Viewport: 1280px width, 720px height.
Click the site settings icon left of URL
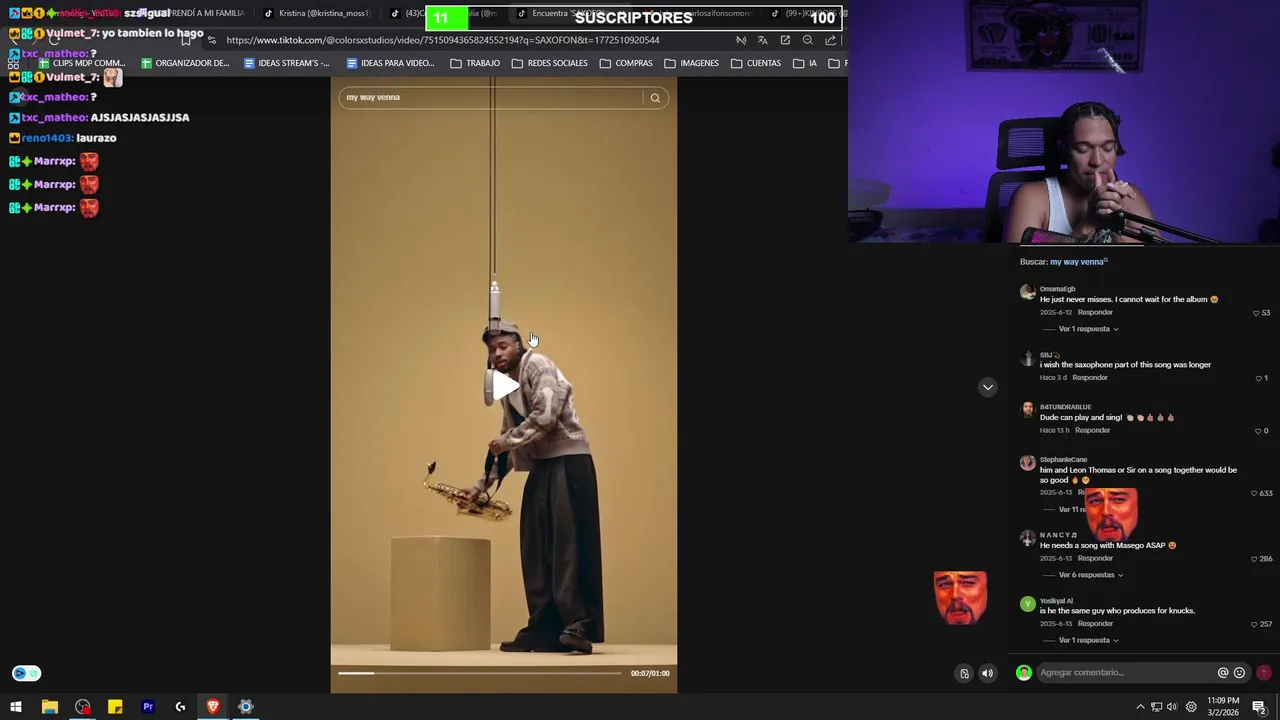coord(211,40)
